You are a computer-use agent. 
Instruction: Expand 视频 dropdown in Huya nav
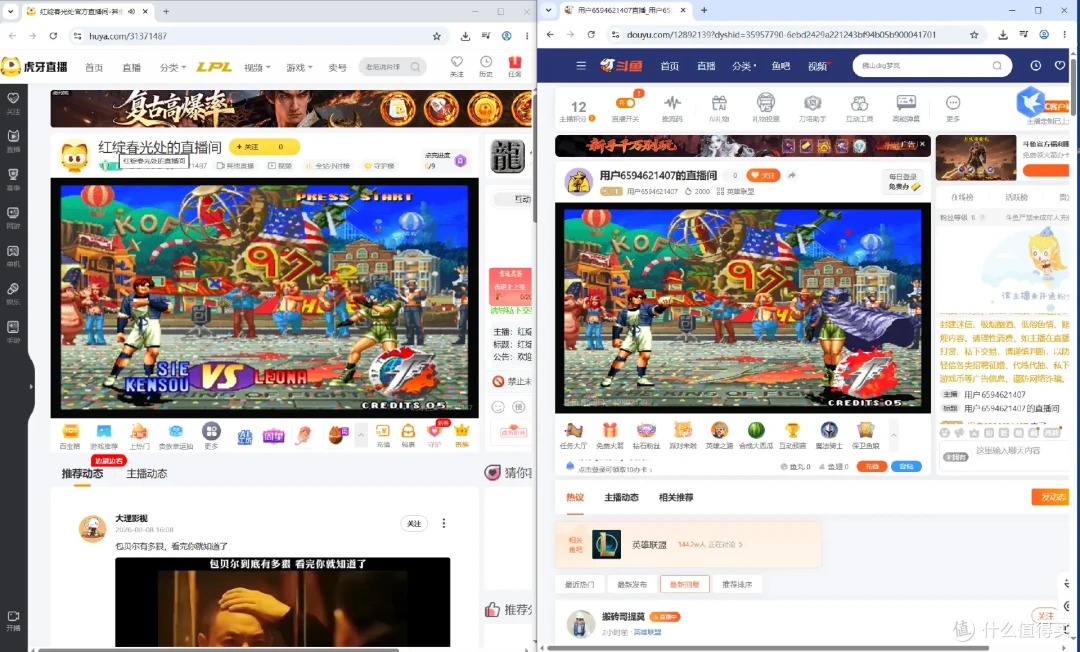pyautogui.click(x=257, y=67)
